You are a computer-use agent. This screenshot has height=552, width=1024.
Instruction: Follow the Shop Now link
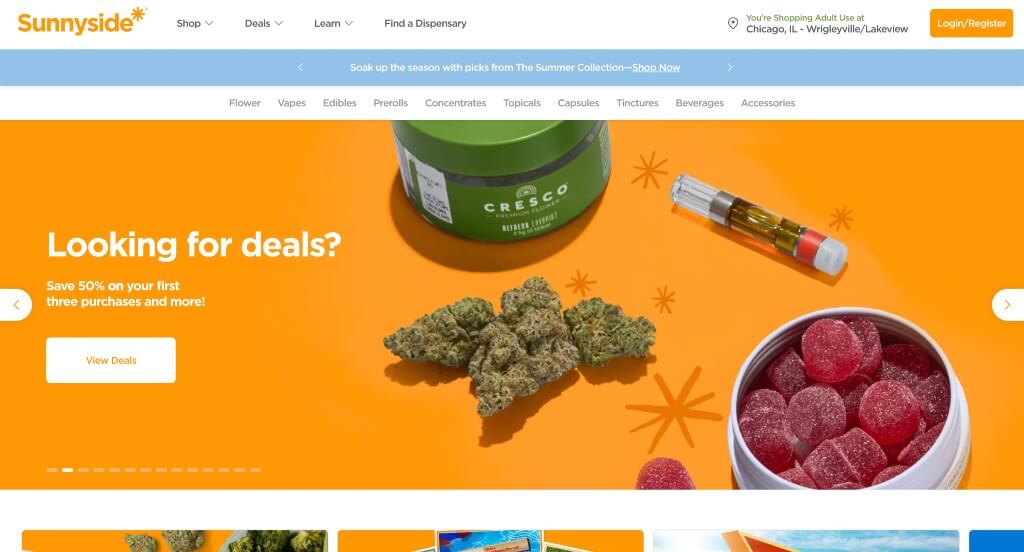click(x=656, y=67)
